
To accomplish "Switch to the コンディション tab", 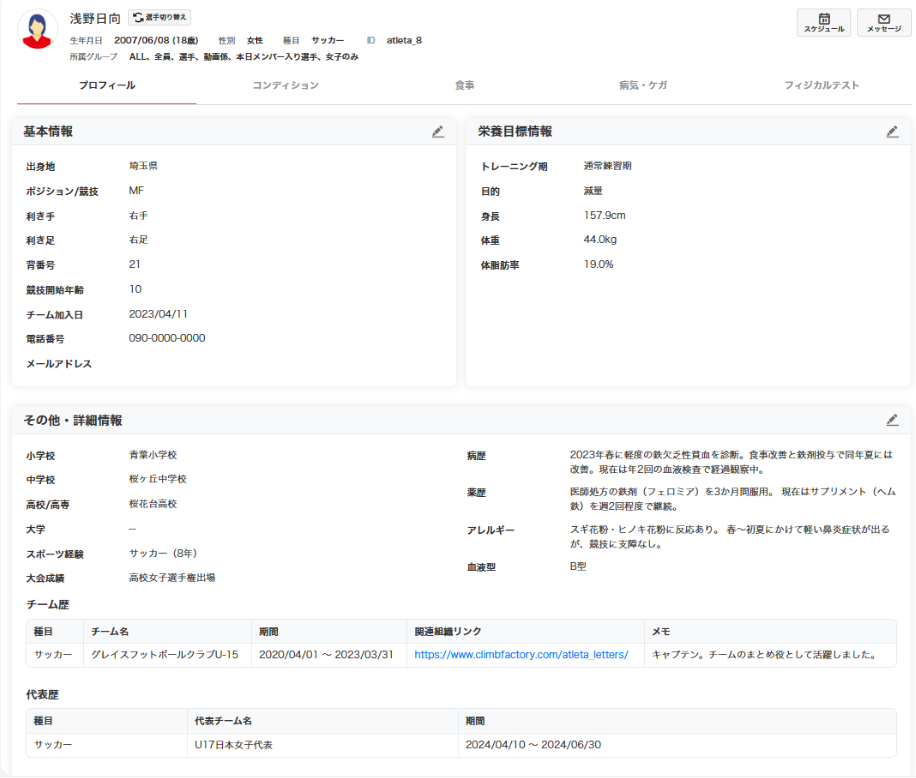I will pos(286,86).
